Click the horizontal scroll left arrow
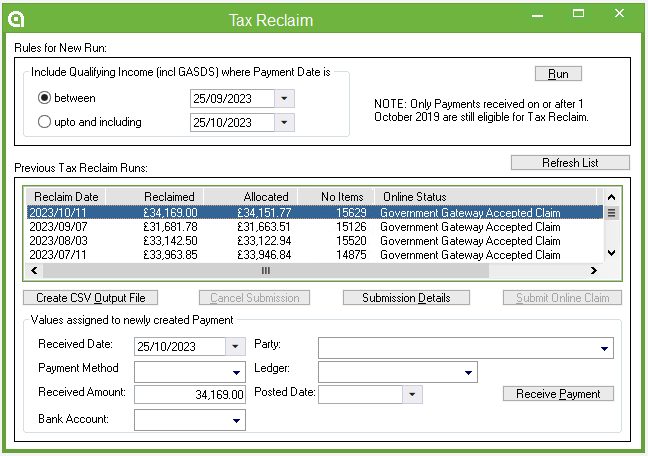 pos(34,270)
